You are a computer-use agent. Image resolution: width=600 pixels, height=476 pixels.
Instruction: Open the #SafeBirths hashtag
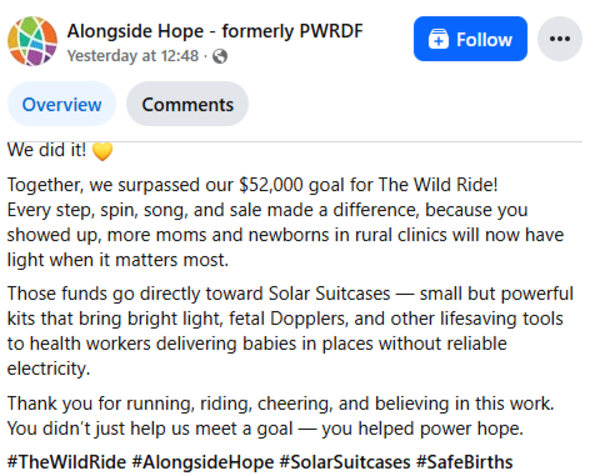click(464, 462)
